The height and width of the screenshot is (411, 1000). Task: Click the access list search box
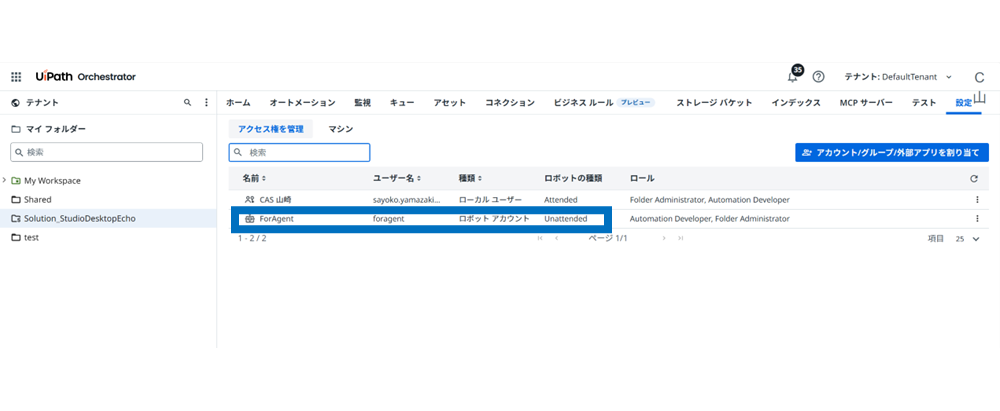coord(300,153)
